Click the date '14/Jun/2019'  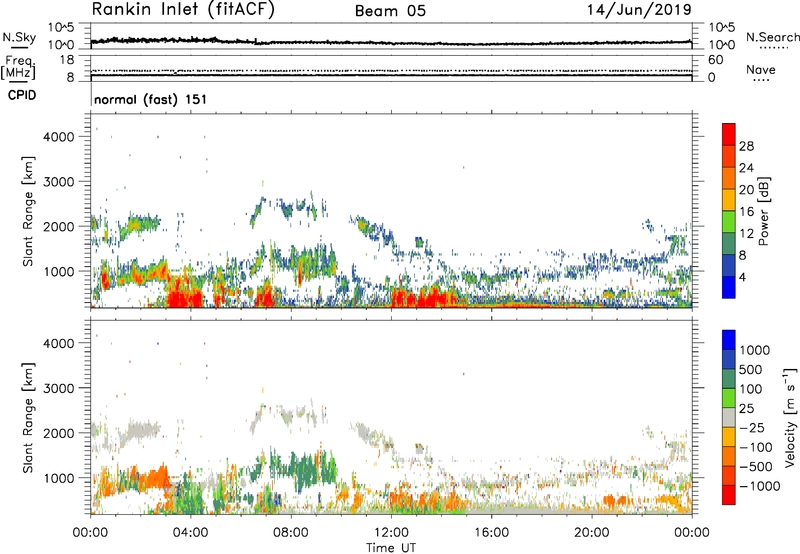[639, 10]
